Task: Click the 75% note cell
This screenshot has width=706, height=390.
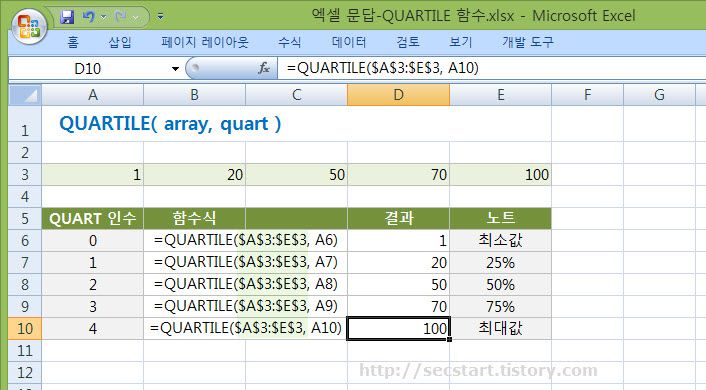Action: click(x=501, y=307)
